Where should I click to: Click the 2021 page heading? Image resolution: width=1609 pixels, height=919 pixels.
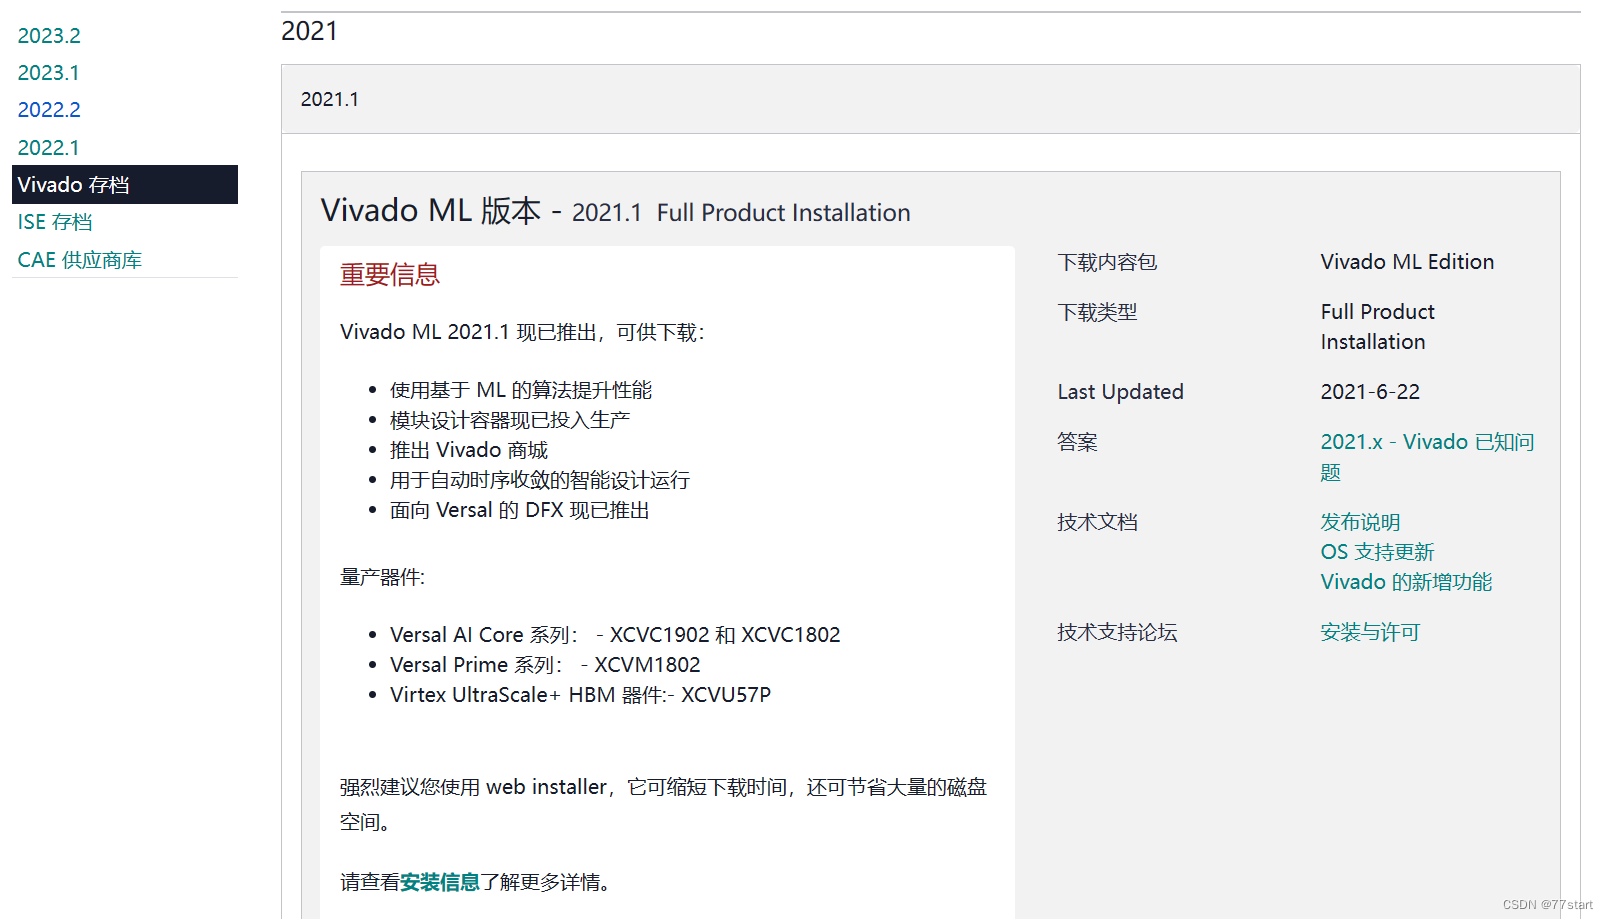coord(310,30)
